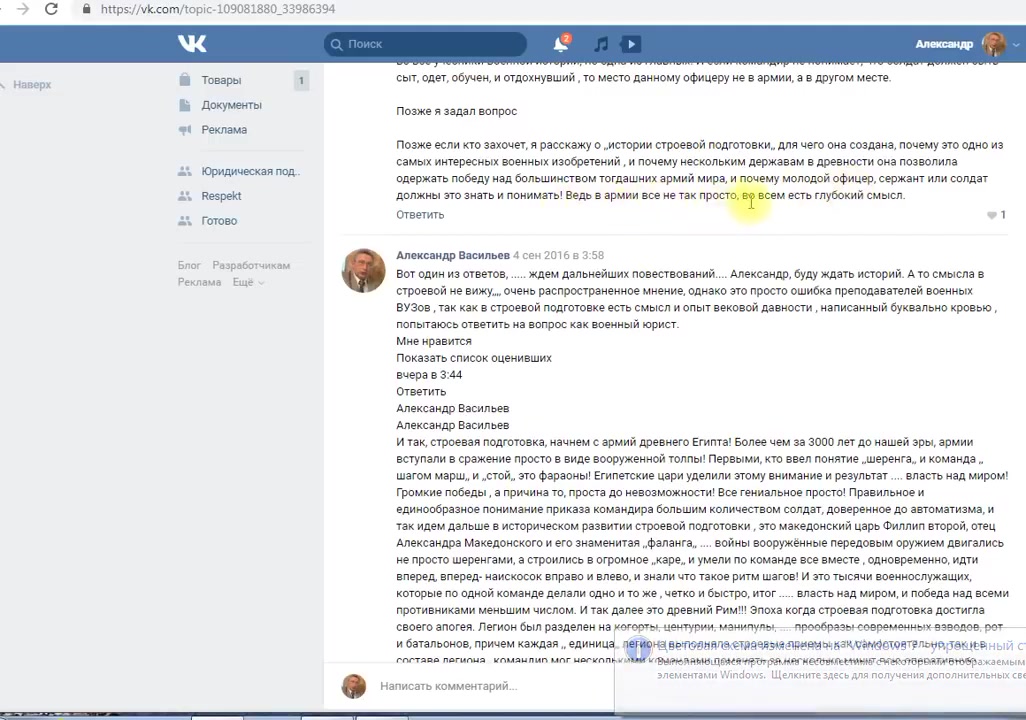Viewport: 1026px width, 720px height.
Task: Open Реклама in the left menu
Action: pyautogui.click(x=224, y=130)
